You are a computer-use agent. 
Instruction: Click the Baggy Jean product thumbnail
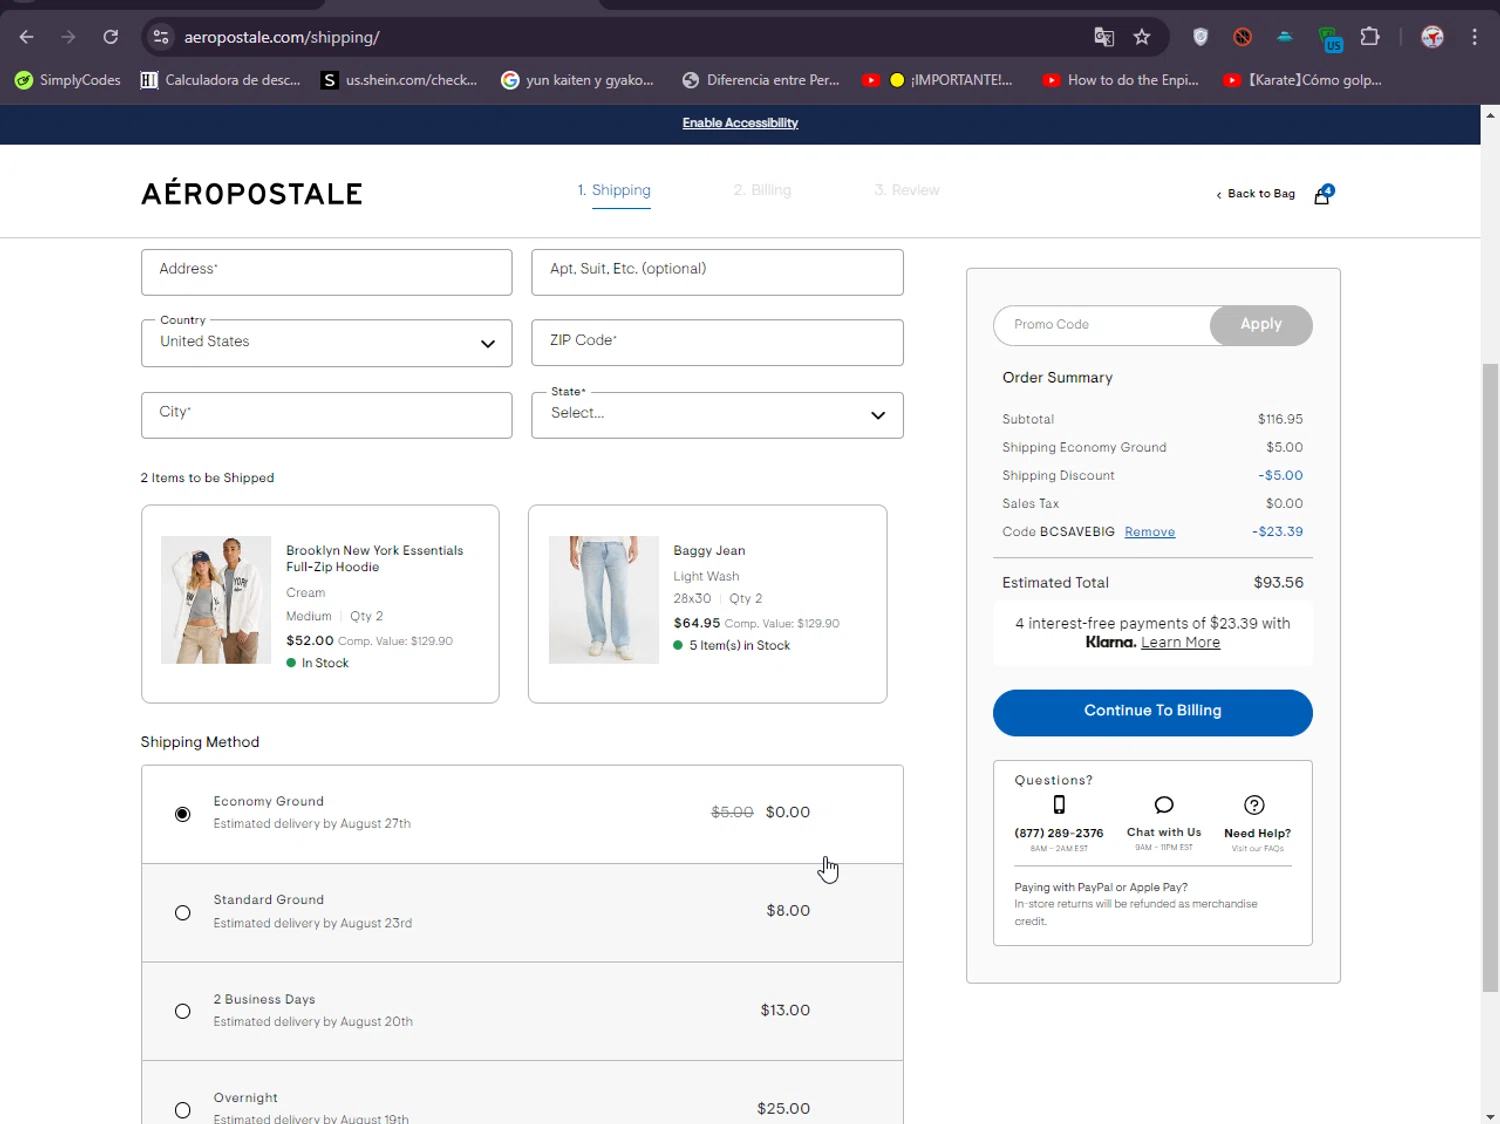point(604,600)
